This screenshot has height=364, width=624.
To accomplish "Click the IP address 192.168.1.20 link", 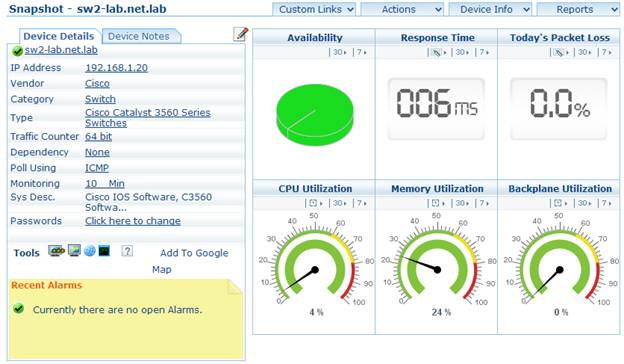I will (117, 68).
